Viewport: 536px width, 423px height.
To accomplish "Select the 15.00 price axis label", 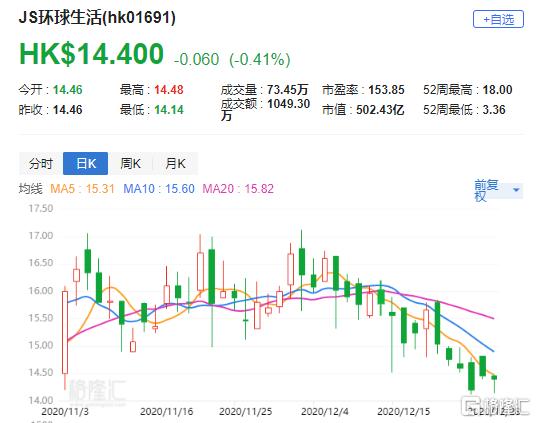I will tap(41, 345).
